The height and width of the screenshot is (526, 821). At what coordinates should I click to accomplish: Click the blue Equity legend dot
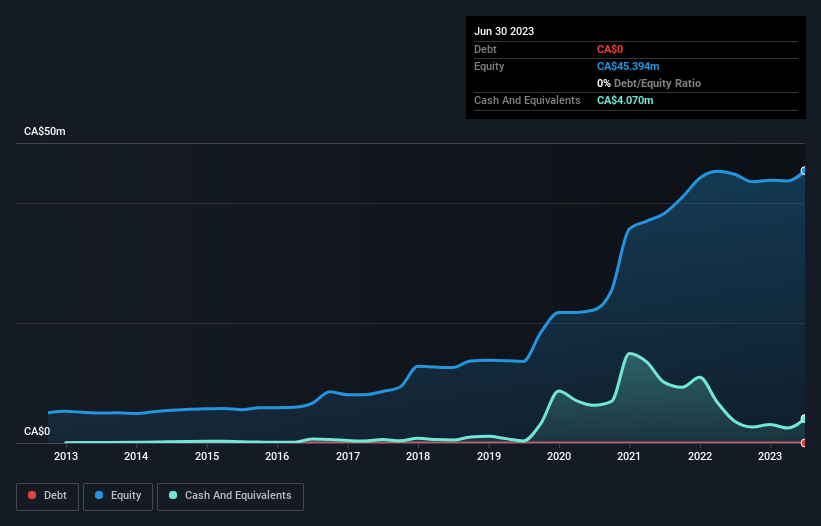98,495
